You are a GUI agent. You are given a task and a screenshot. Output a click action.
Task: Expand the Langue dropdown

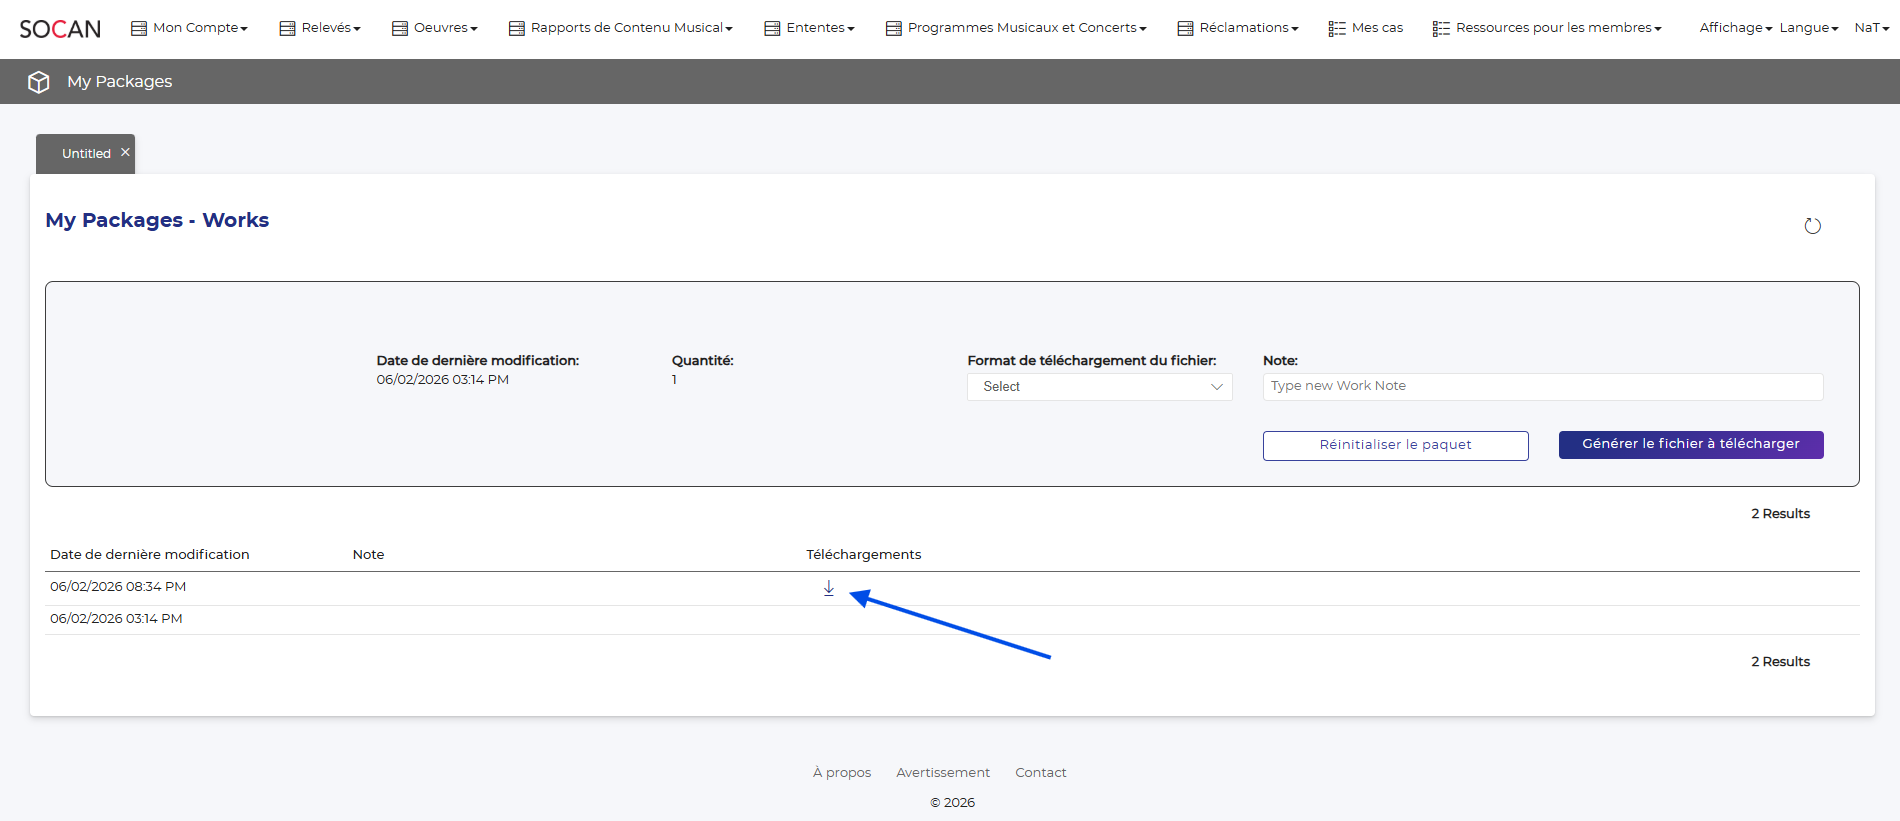tap(1808, 28)
